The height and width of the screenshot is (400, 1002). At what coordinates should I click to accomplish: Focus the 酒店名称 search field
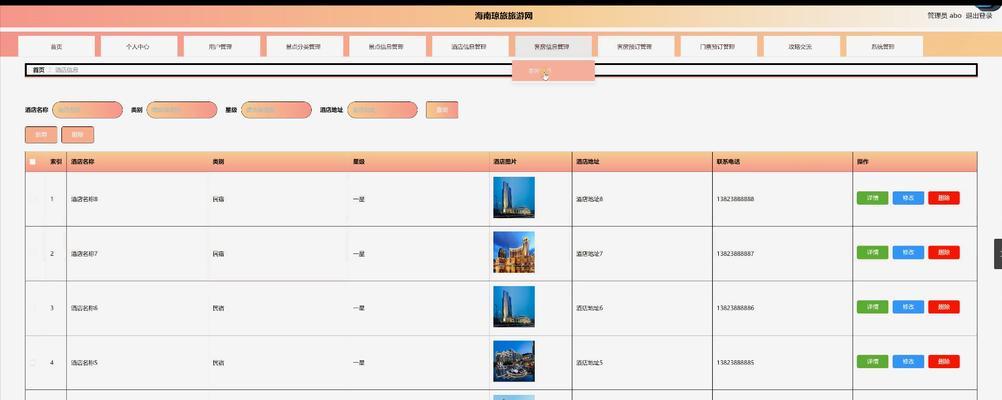[88, 110]
